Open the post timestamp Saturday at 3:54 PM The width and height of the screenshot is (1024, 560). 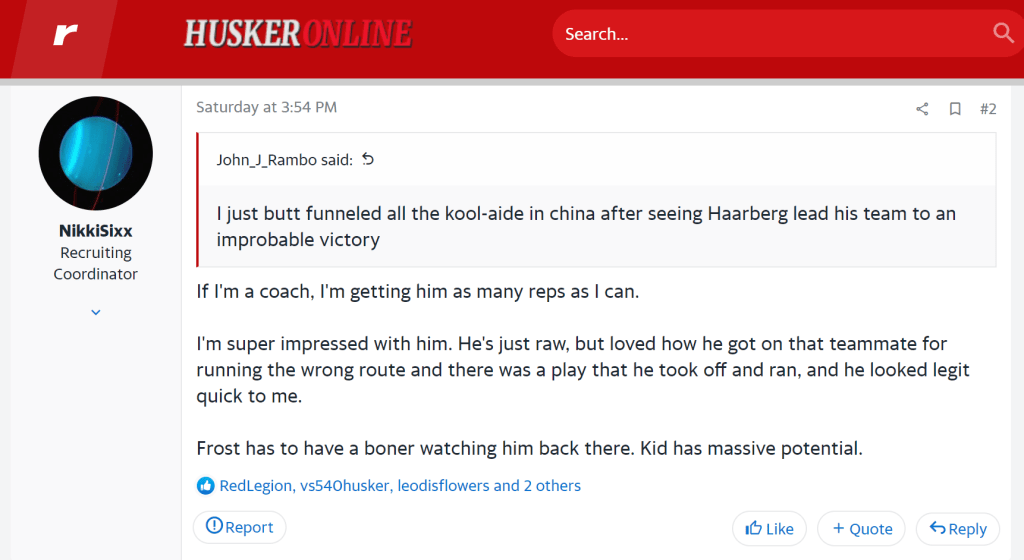point(266,107)
